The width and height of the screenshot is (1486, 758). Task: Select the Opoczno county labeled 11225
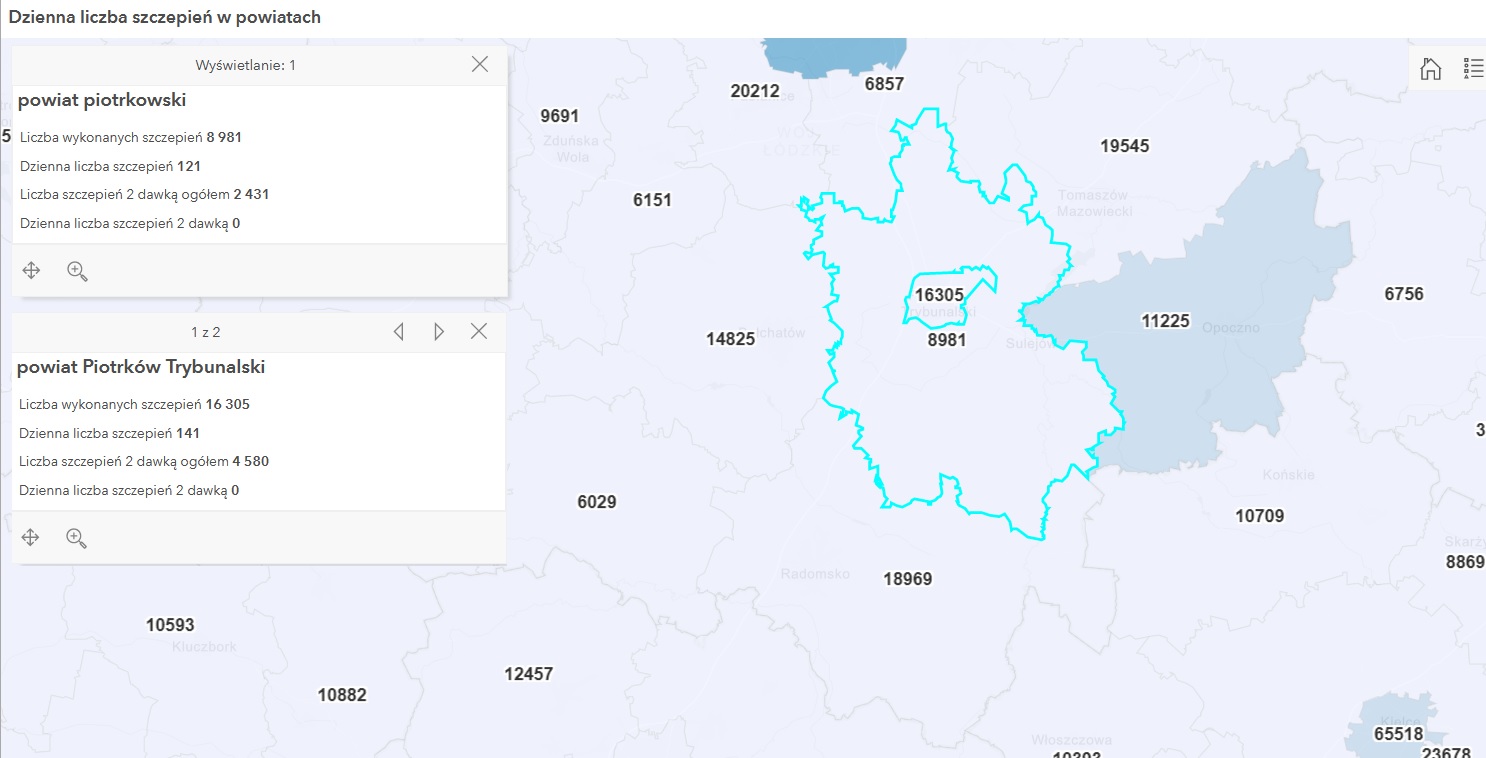[x=1165, y=321]
